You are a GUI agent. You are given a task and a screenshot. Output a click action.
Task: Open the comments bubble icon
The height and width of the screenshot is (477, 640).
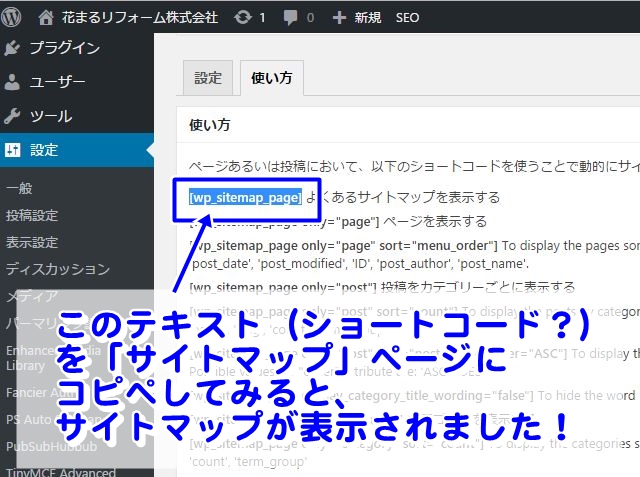point(291,17)
